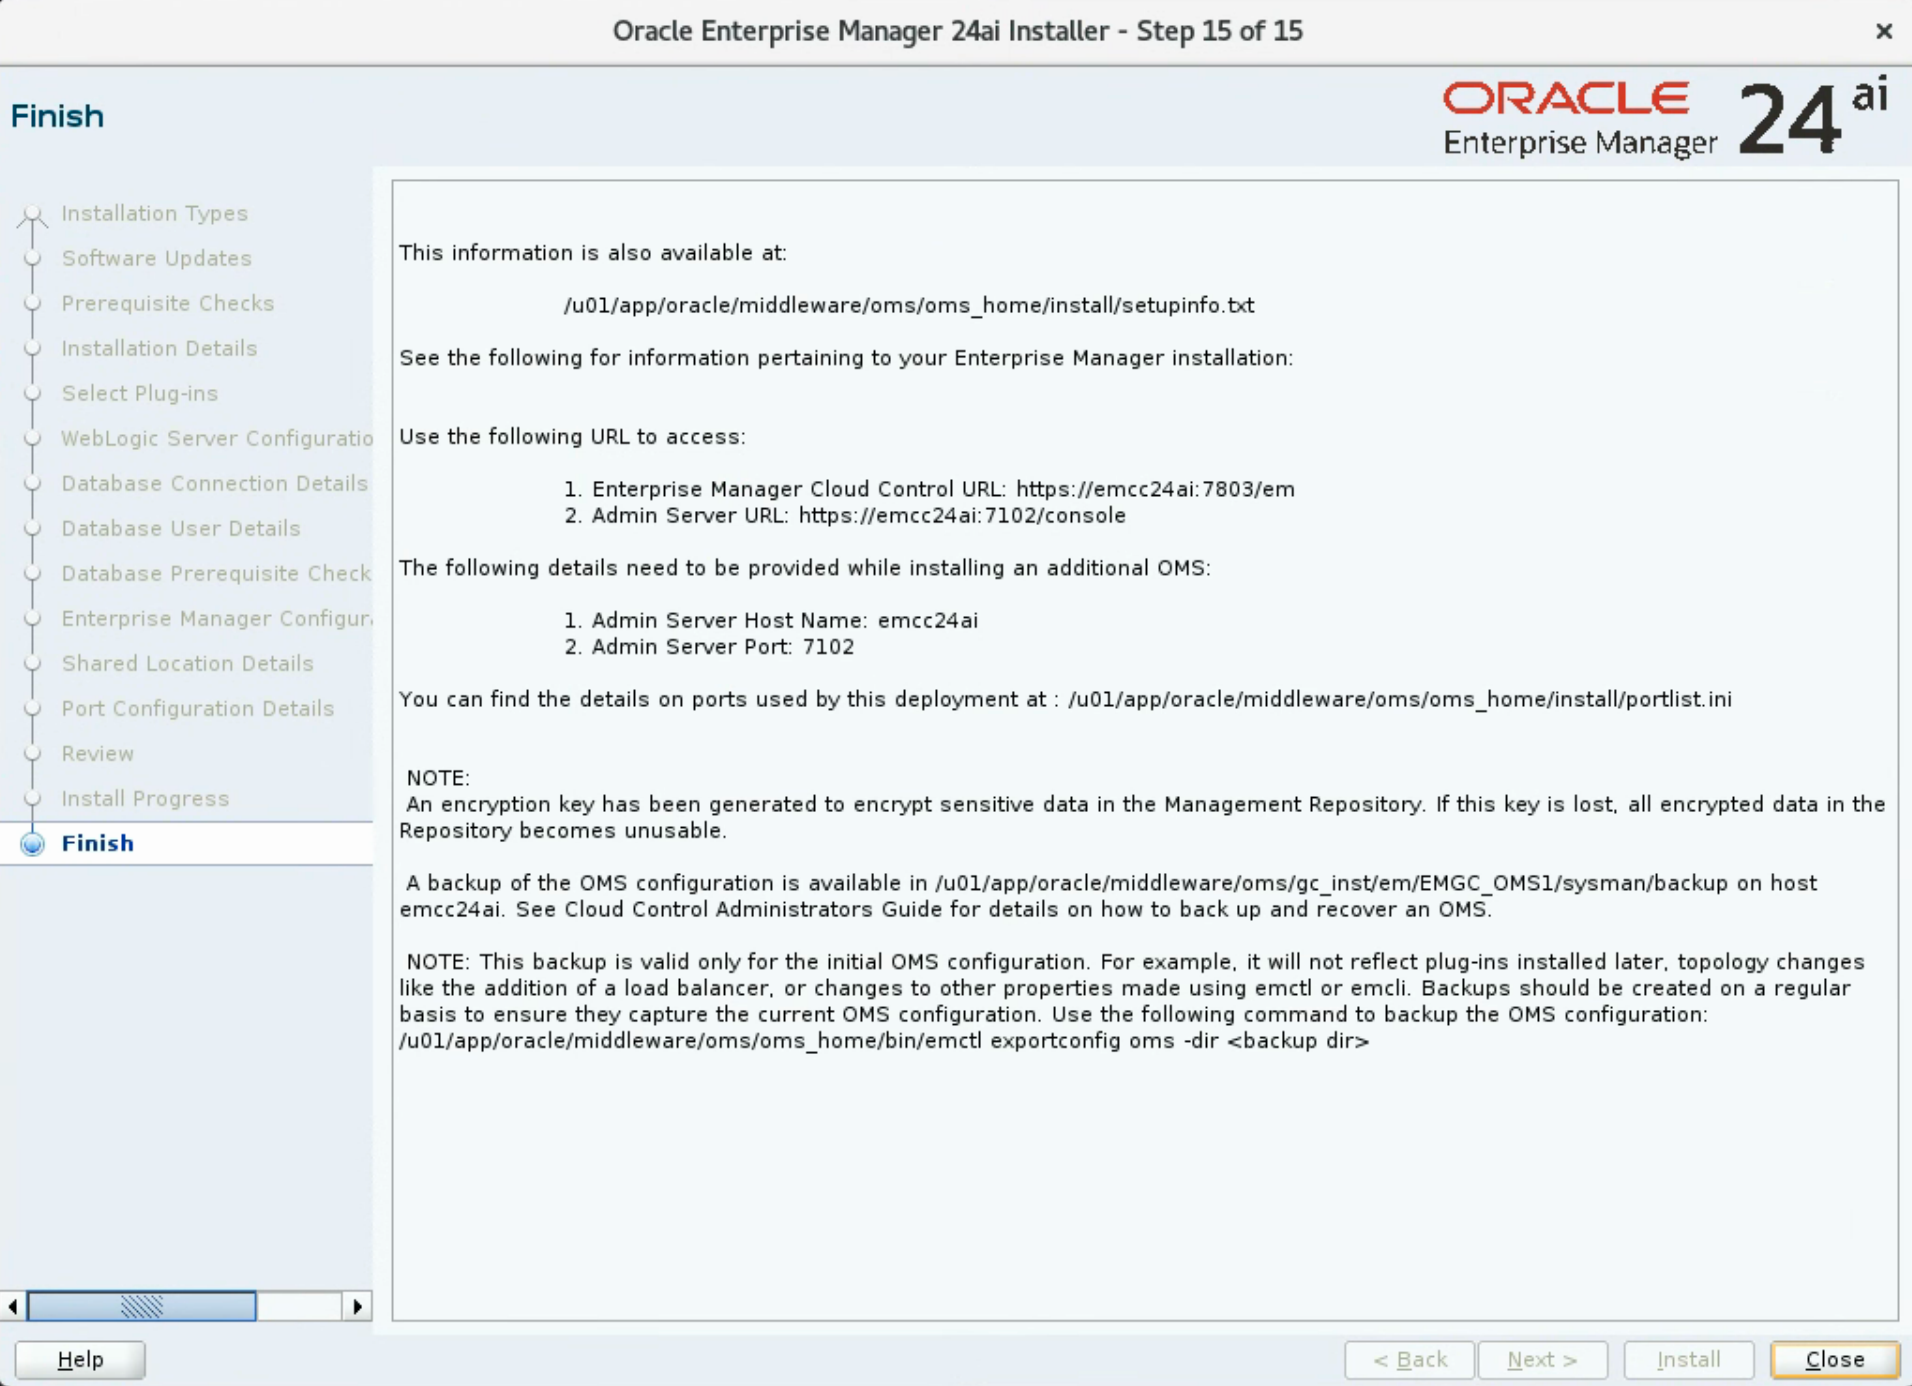
Task: Select the Enterprise Manager Configuration step
Action: [x=216, y=618]
